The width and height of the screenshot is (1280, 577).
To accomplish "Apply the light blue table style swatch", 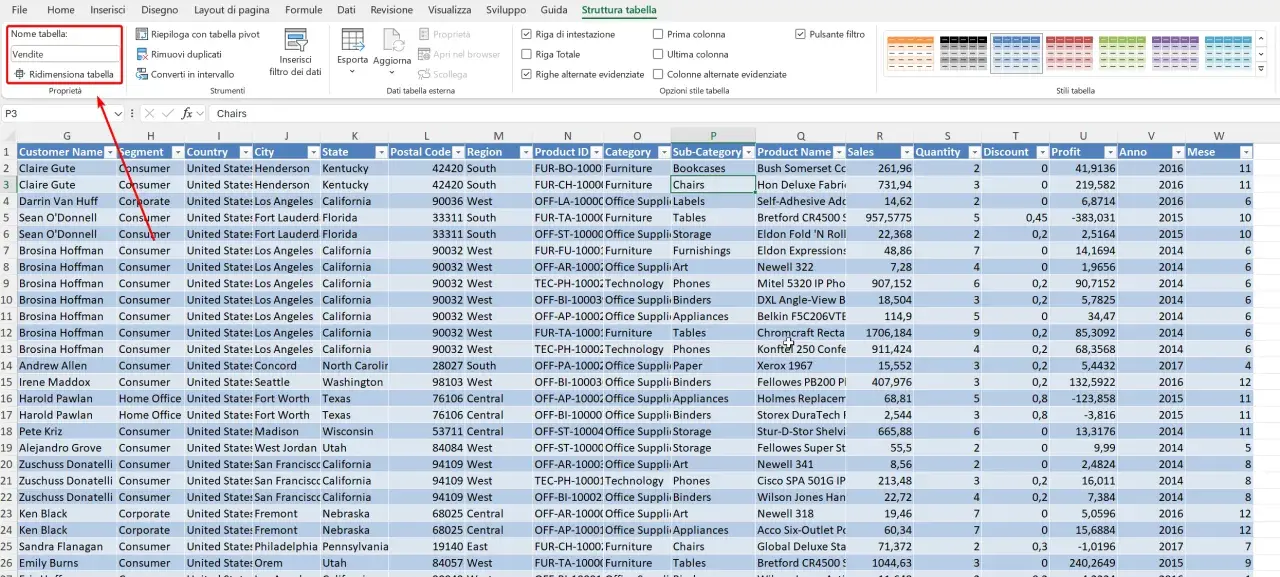I will [1228, 54].
